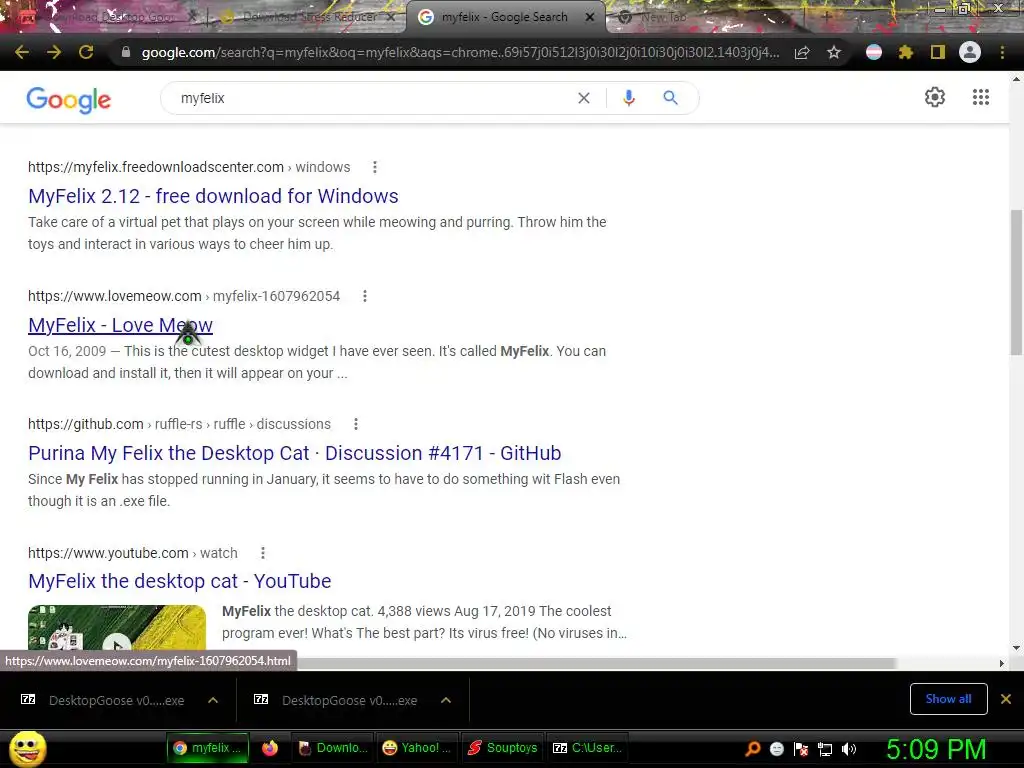Select the myfelix Chrome taskbar button
The image size is (1024, 768).
click(x=208, y=748)
